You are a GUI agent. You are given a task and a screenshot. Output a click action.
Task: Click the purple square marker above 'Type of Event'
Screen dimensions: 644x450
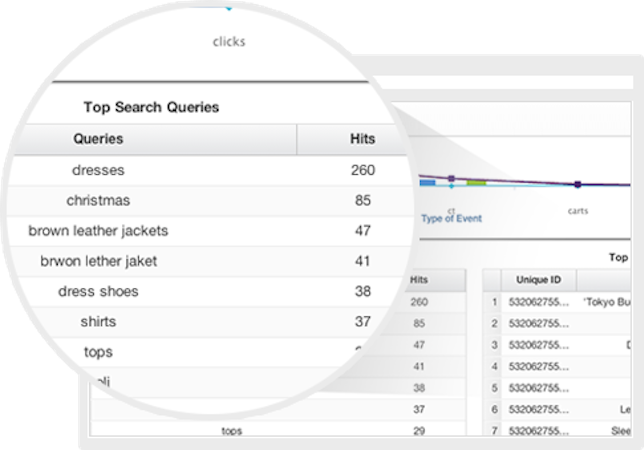tap(451, 179)
